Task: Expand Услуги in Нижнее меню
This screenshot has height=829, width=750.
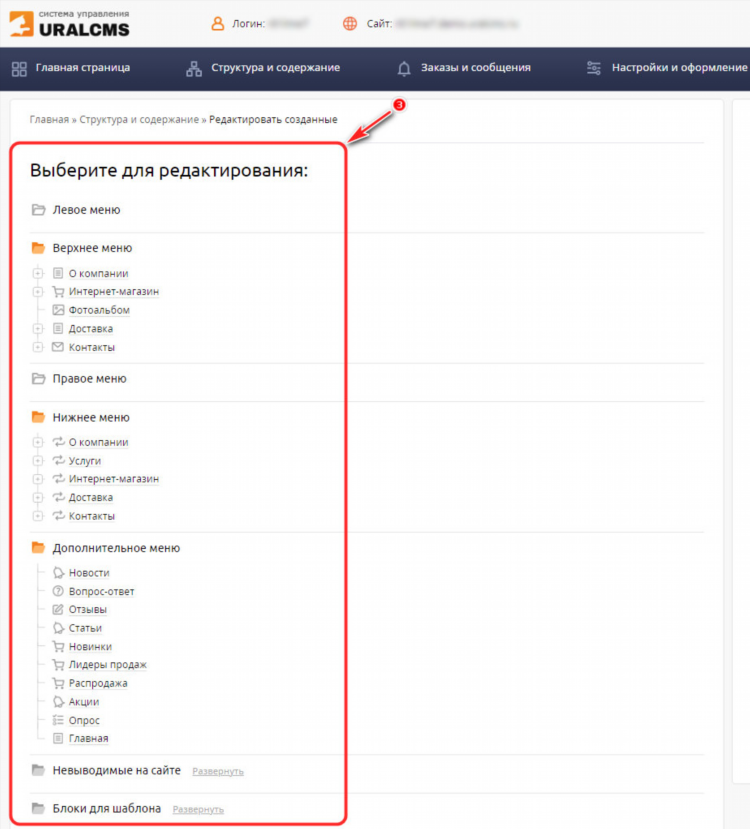Action: (38, 460)
